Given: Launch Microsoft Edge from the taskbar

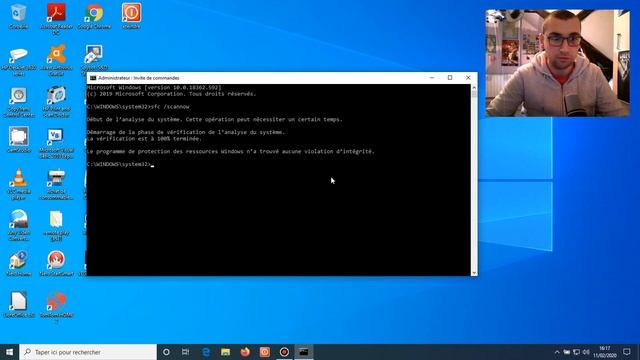Looking at the screenshot, I should pos(206,352).
